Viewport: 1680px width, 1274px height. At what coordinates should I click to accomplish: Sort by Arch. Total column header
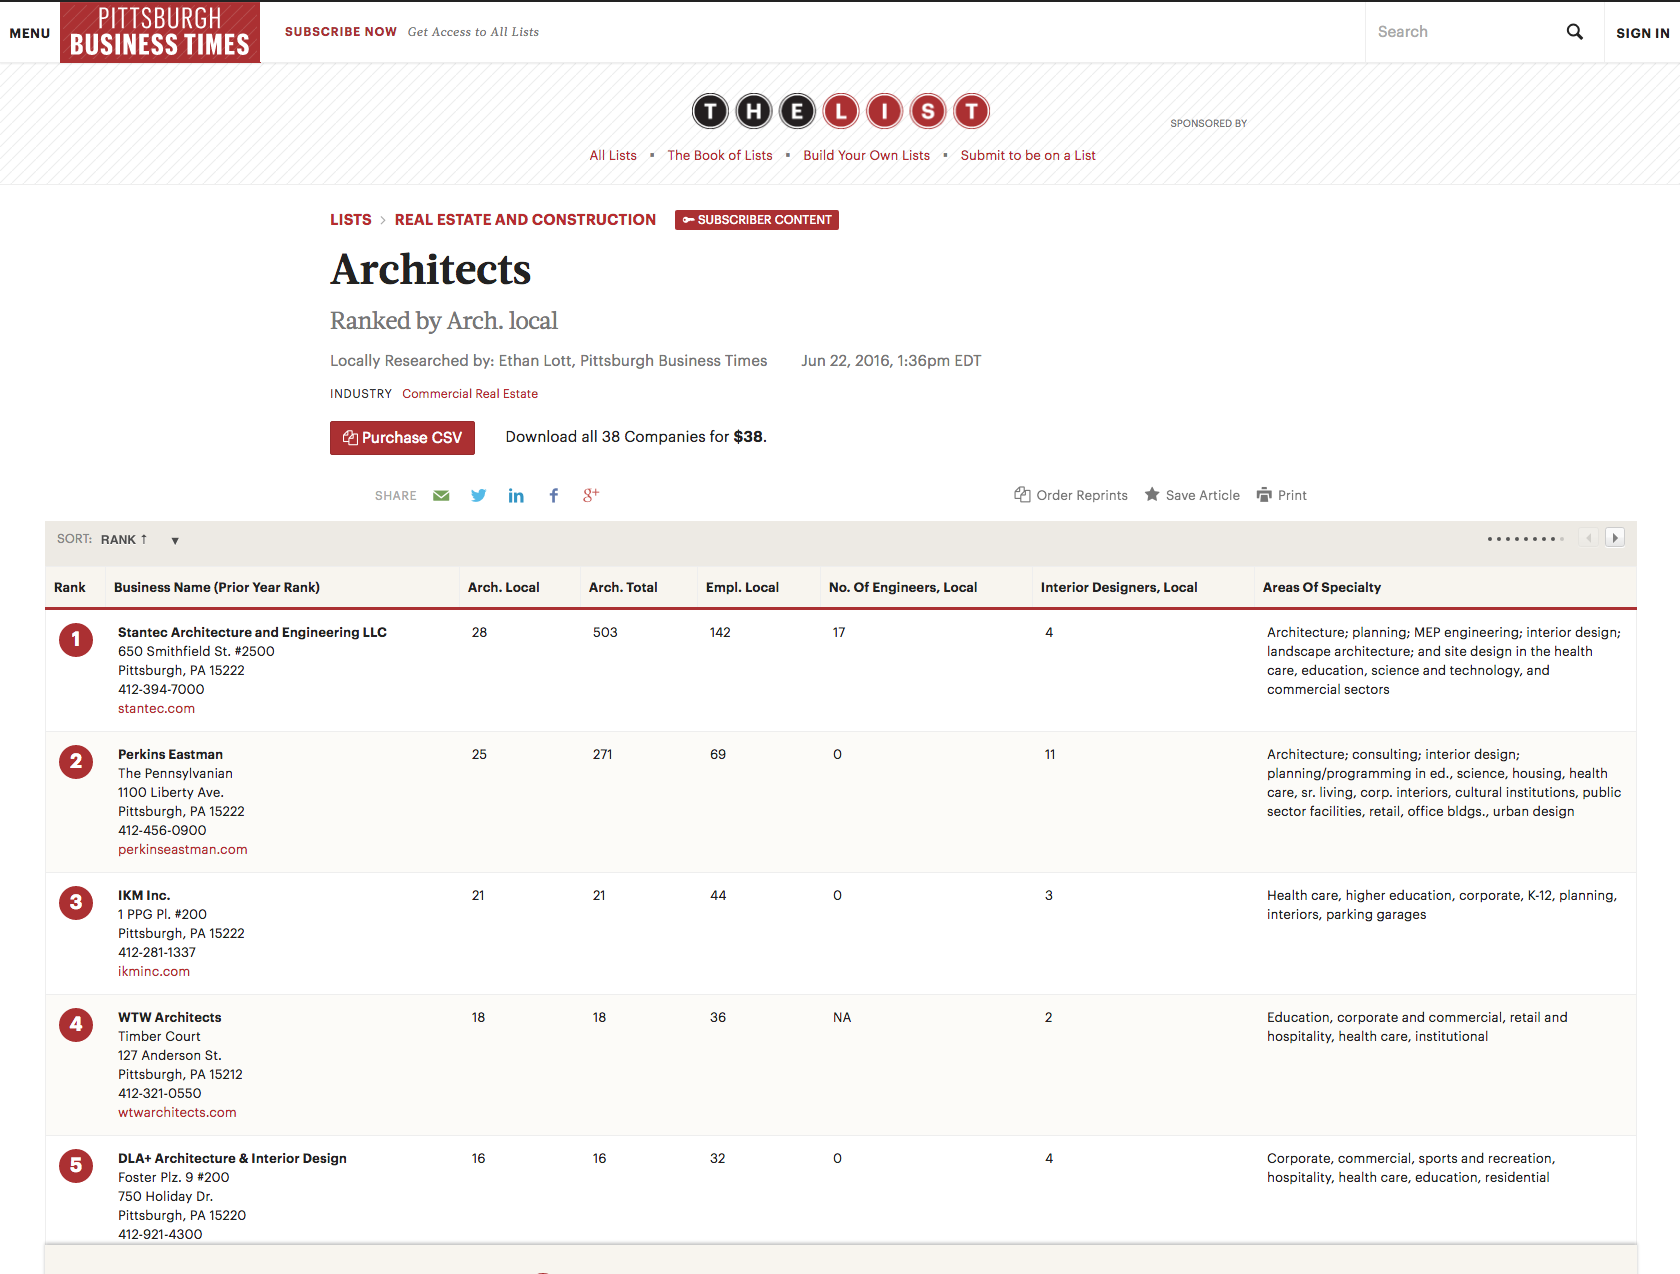[623, 587]
